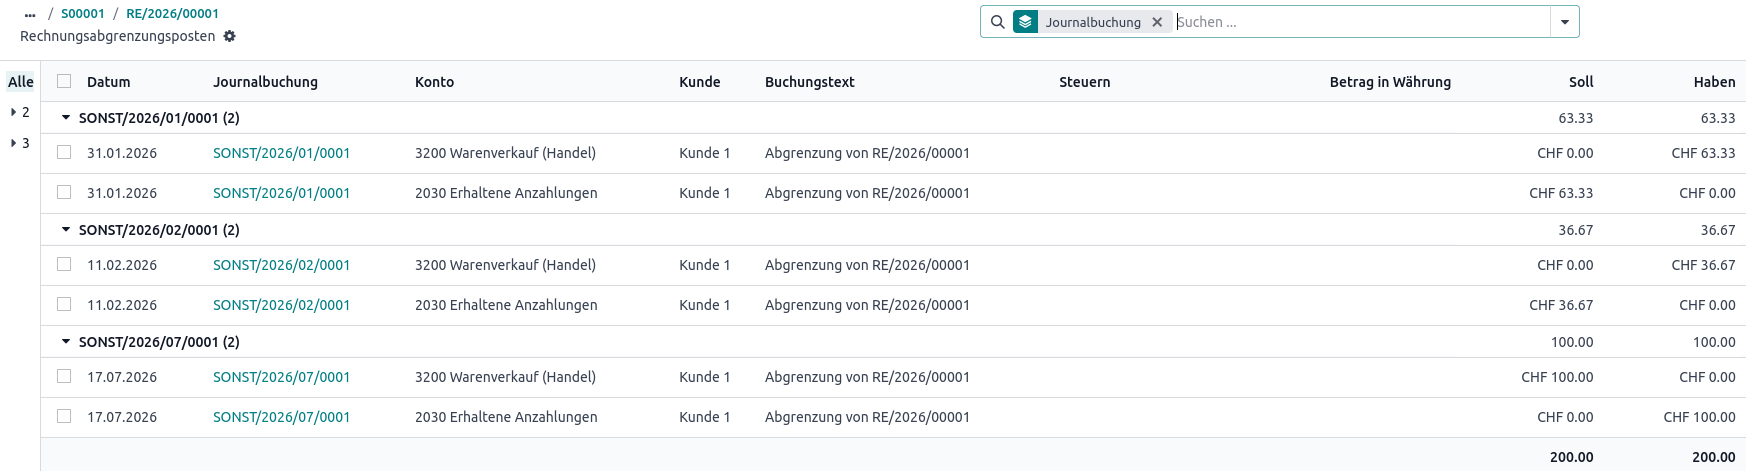Viewport: 1746px width, 471px height.
Task: Focus the Suchen search input field
Action: (1361, 22)
